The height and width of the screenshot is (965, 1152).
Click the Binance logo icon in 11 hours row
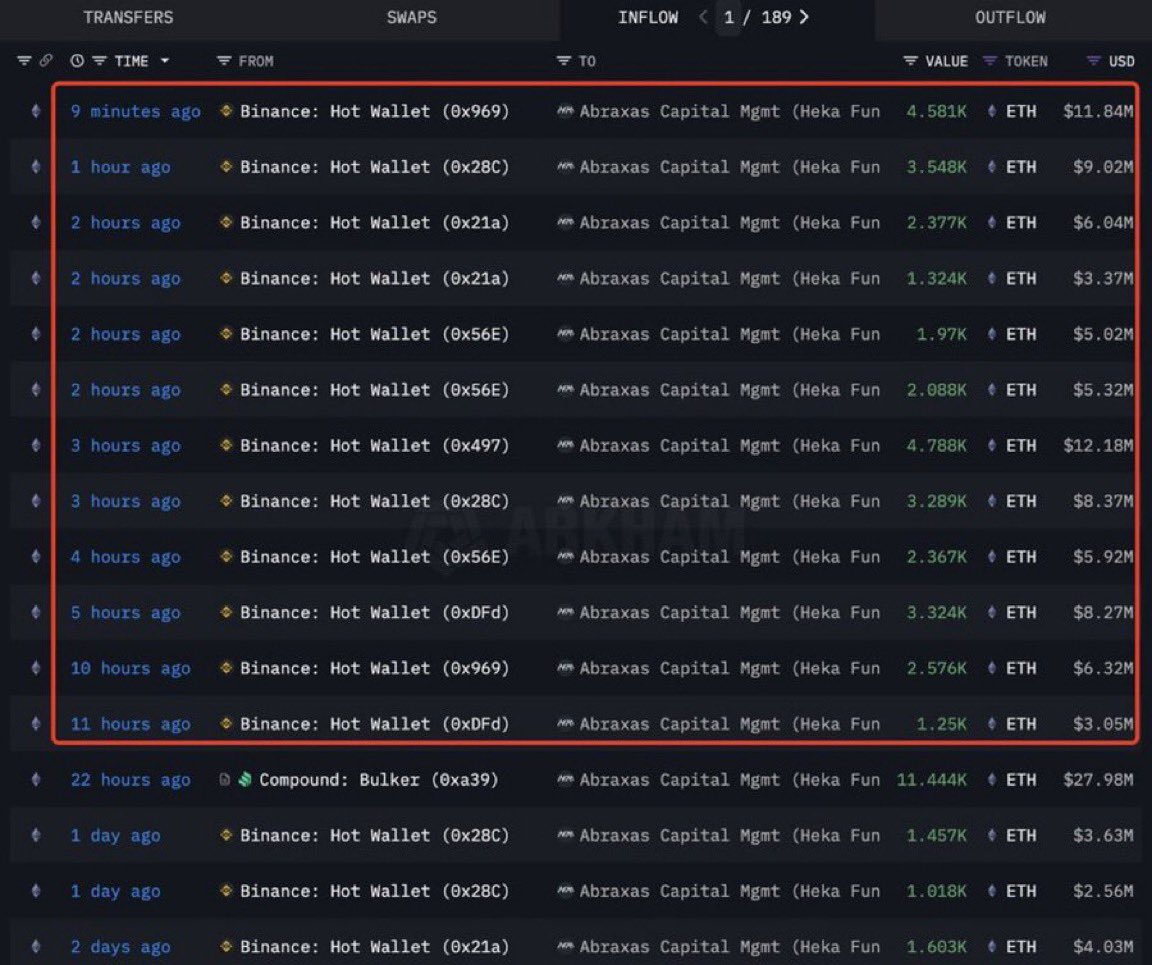pos(226,724)
